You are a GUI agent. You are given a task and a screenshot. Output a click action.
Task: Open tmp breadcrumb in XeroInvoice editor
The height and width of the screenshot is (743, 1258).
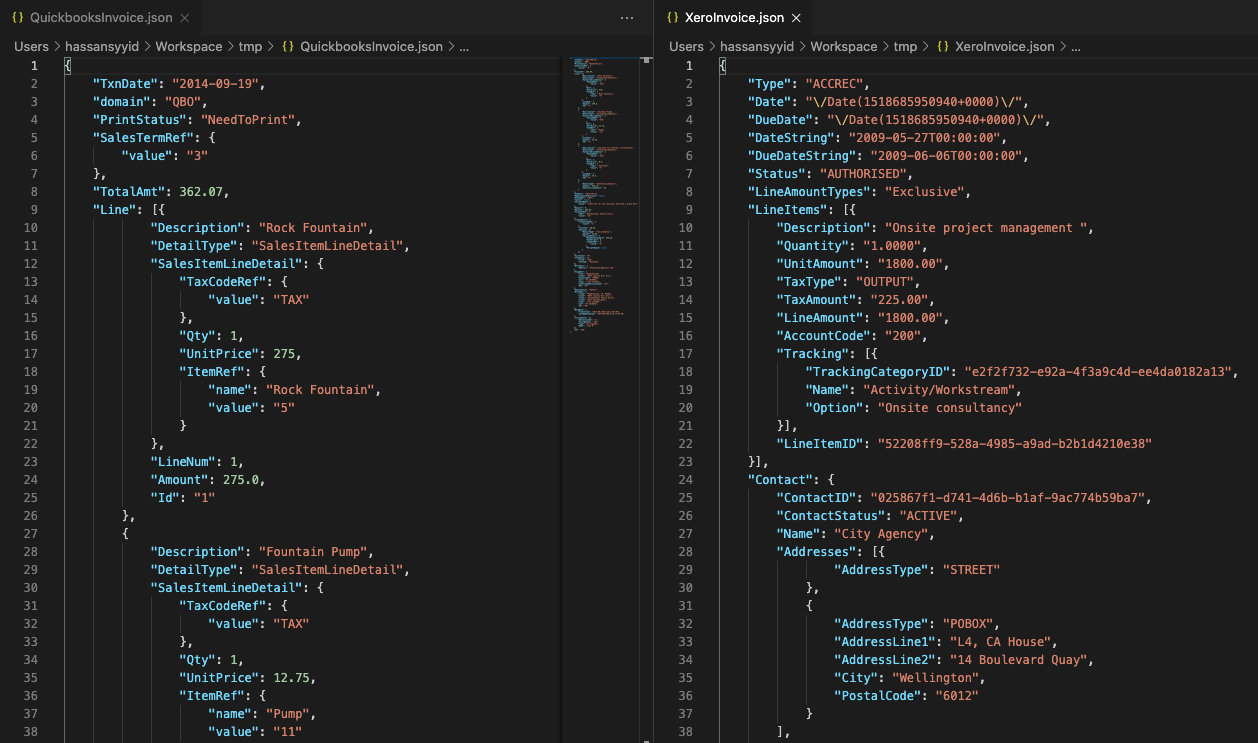(905, 47)
